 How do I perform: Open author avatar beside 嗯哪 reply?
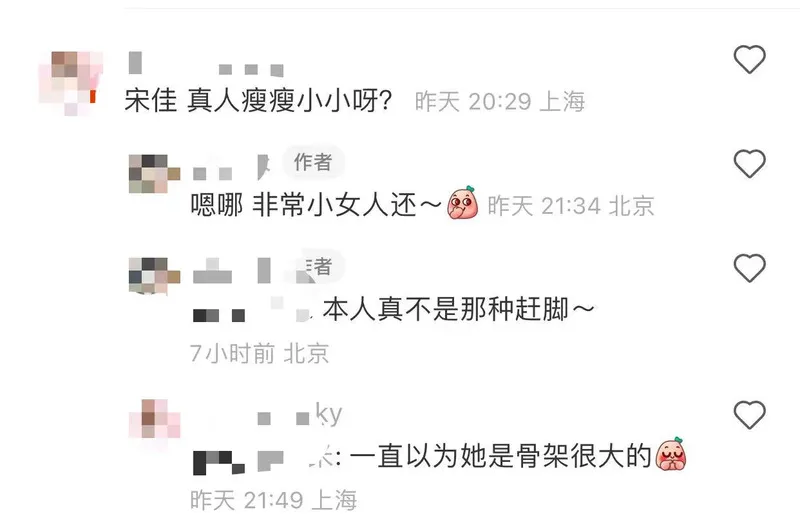(x=155, y=174)
